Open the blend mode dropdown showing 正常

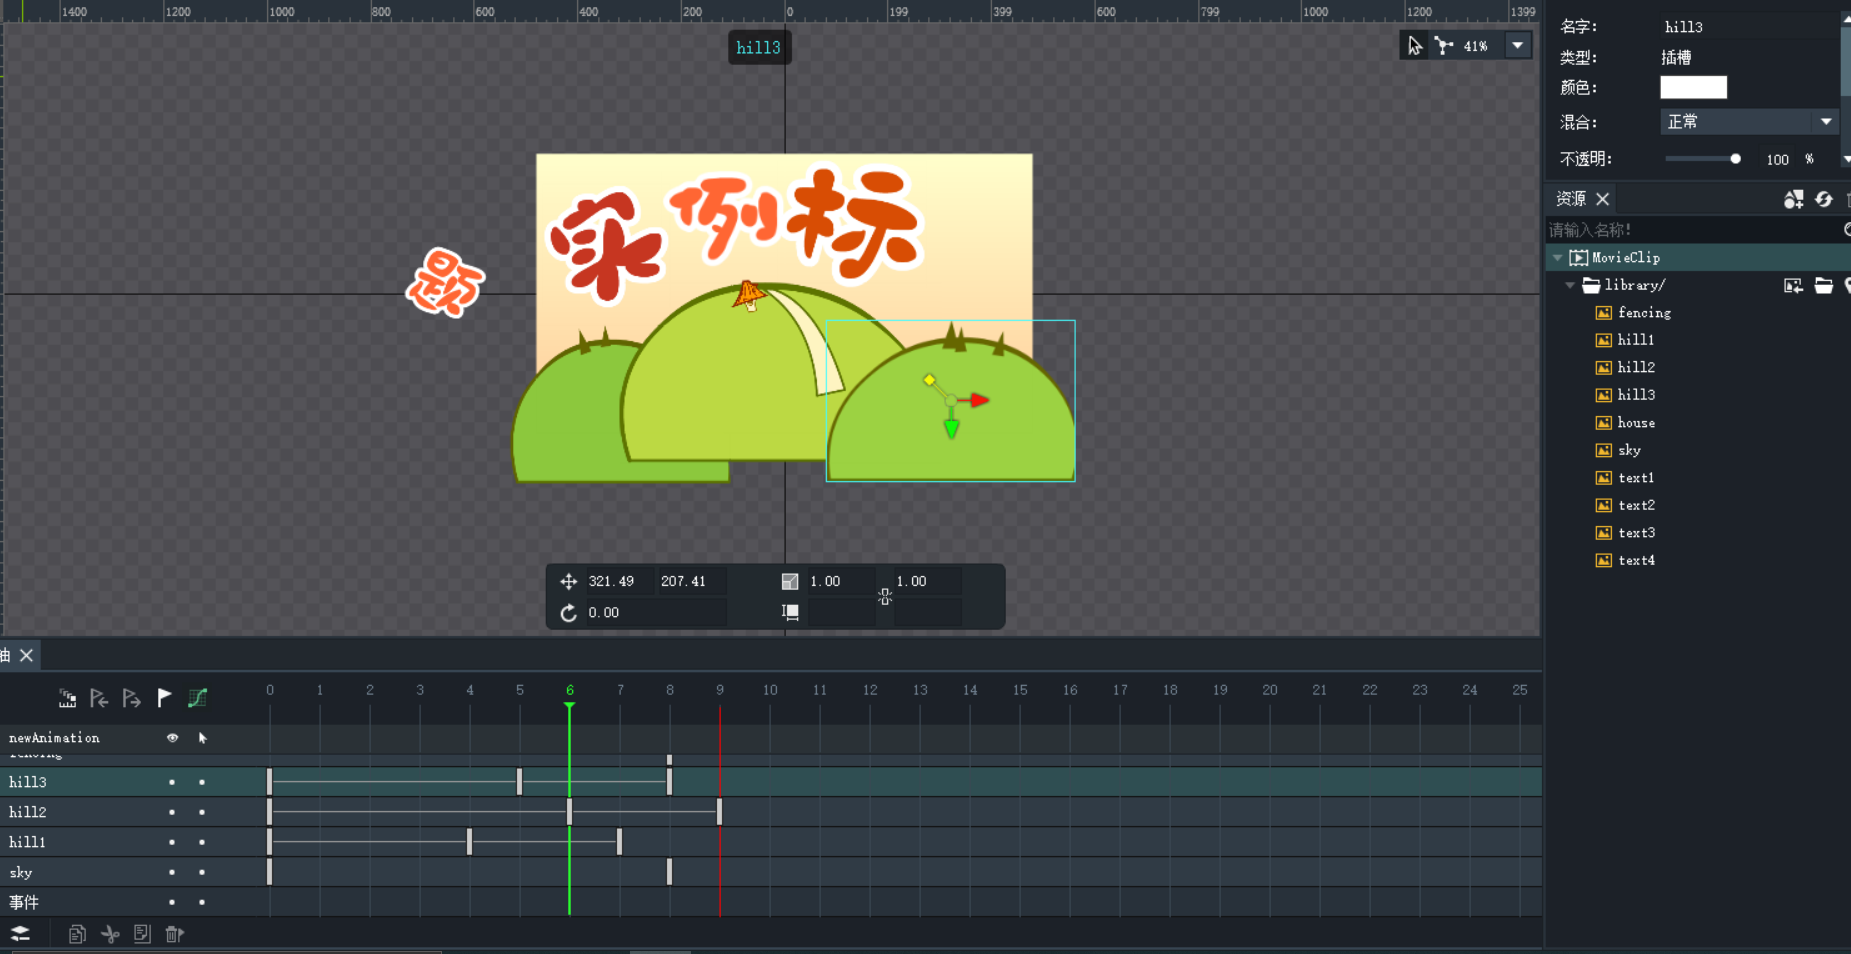pyautogui.click(x=1749, y=122)
